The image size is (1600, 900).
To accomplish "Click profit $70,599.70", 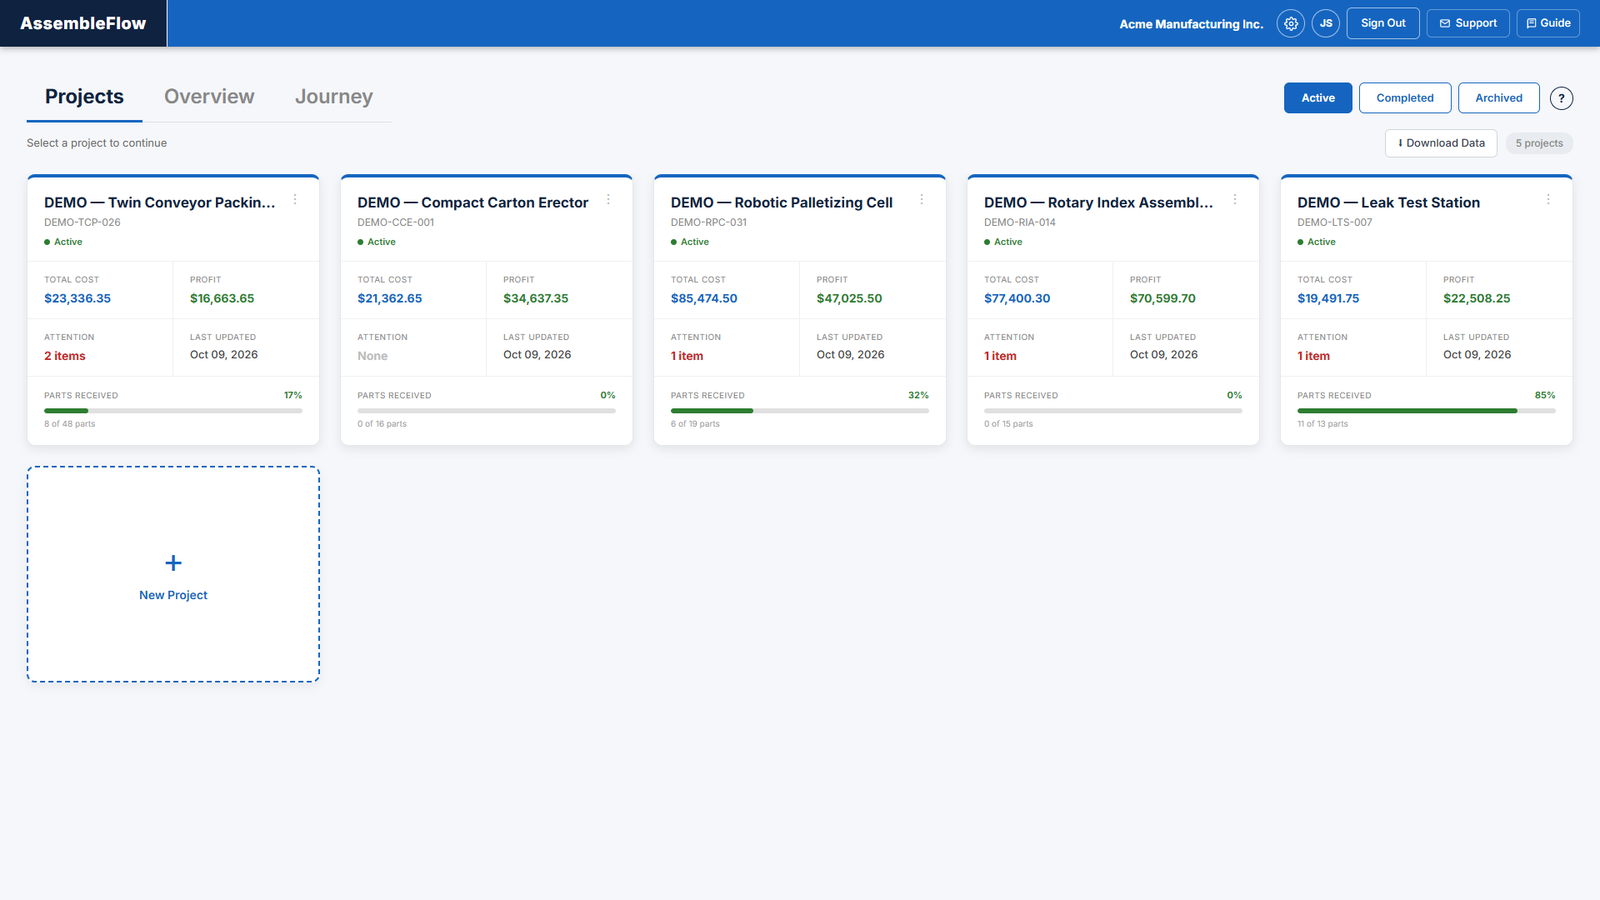I will [1163, 298].
